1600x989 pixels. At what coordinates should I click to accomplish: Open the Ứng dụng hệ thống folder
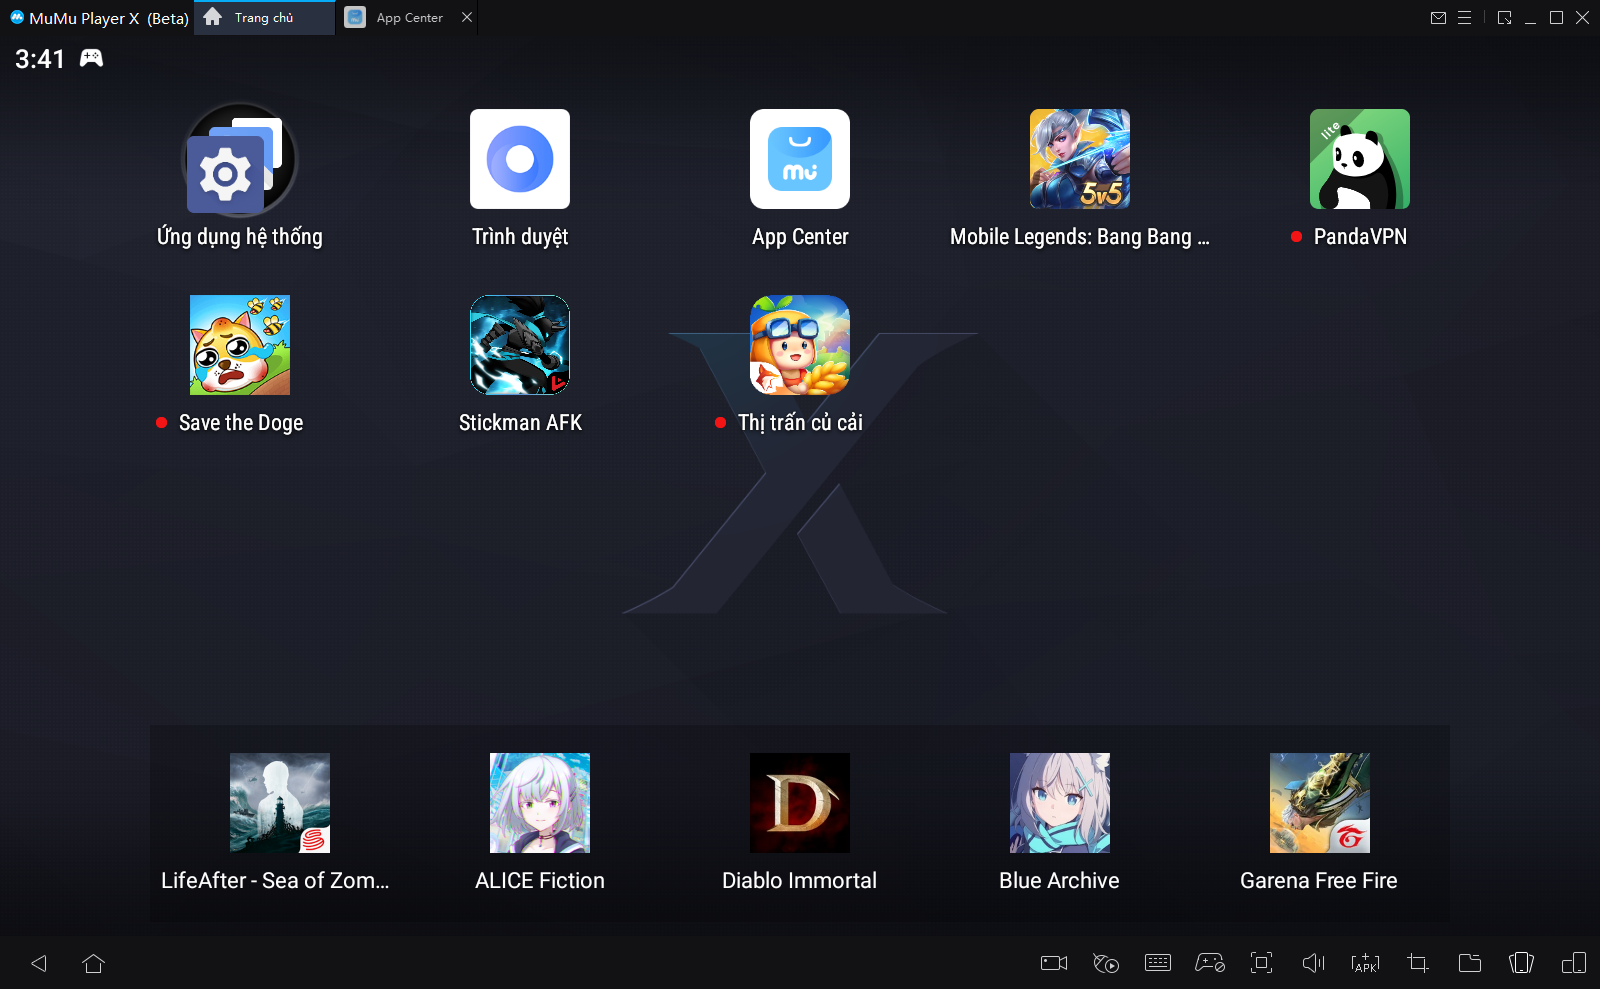click(x=239, y=160)
